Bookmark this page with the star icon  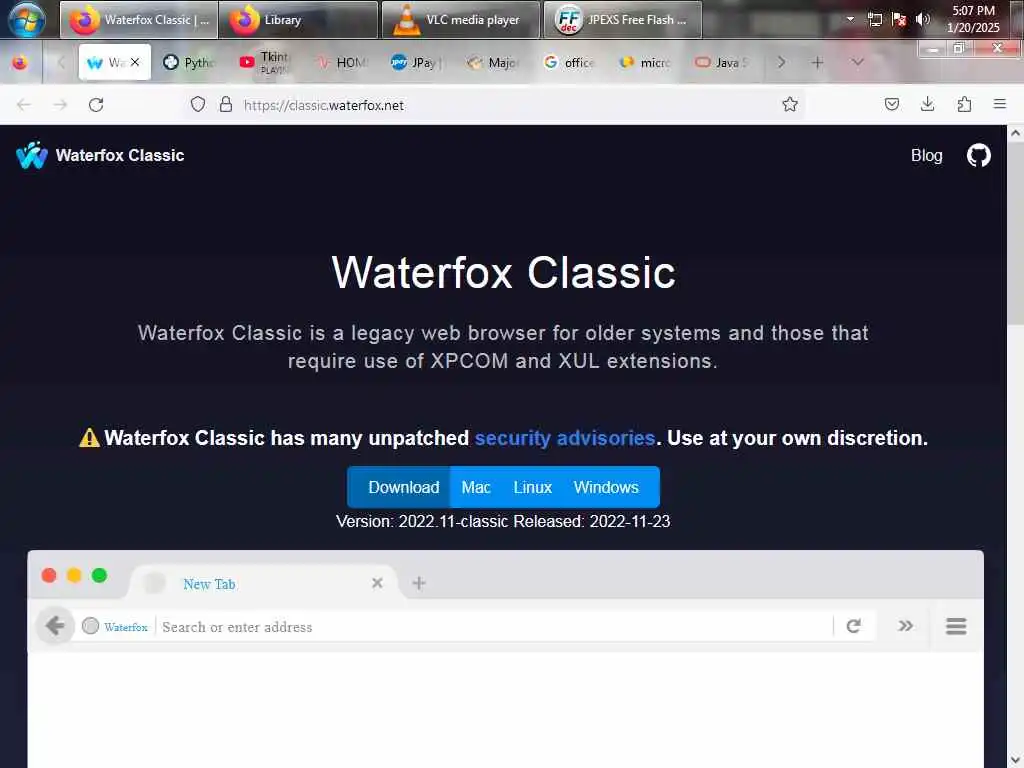(x=790, y=104)
